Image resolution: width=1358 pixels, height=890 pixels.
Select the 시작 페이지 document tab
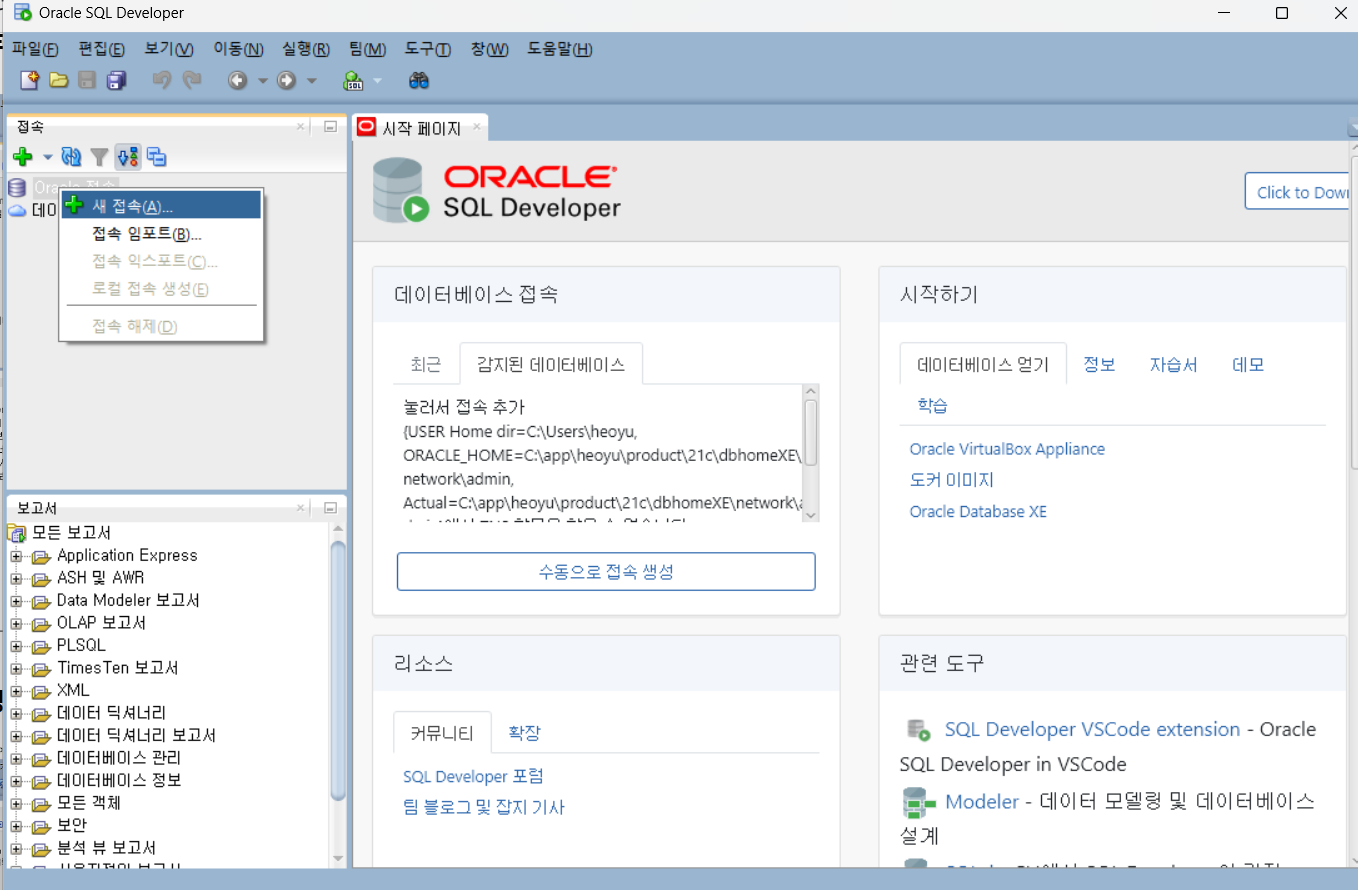pyautogui.click(x=421, y=128)
